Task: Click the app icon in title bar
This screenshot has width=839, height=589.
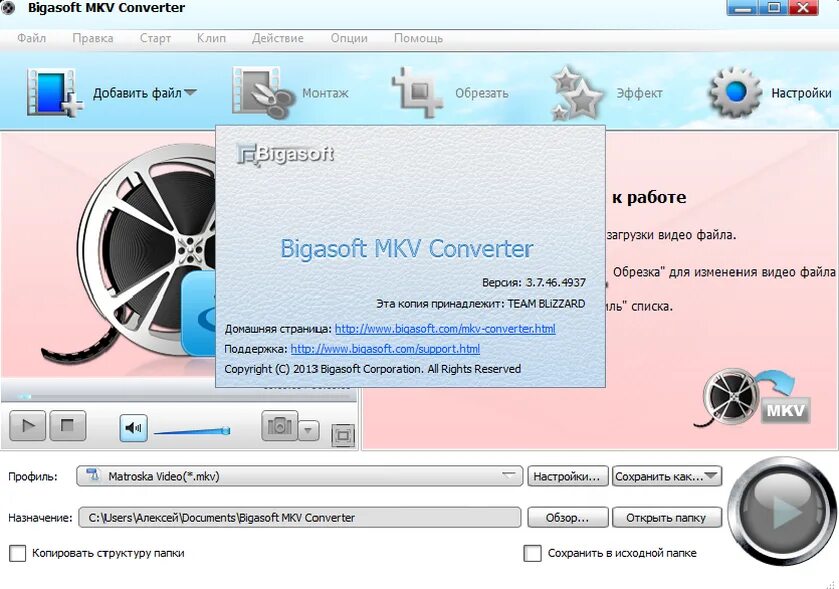Action: [8, 7]
